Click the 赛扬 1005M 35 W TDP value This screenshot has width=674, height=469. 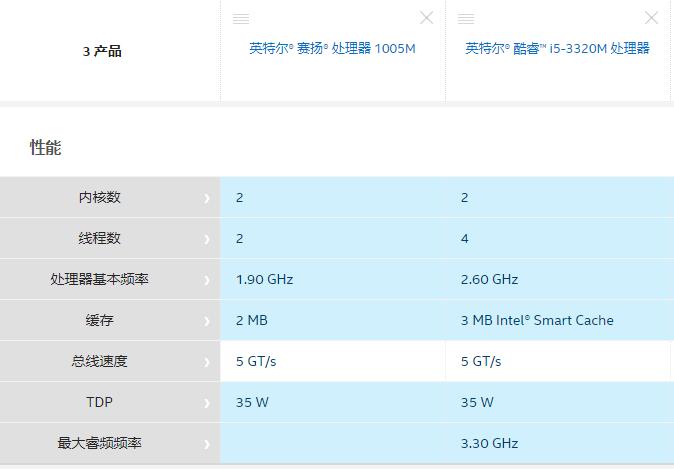coord(252,402)
